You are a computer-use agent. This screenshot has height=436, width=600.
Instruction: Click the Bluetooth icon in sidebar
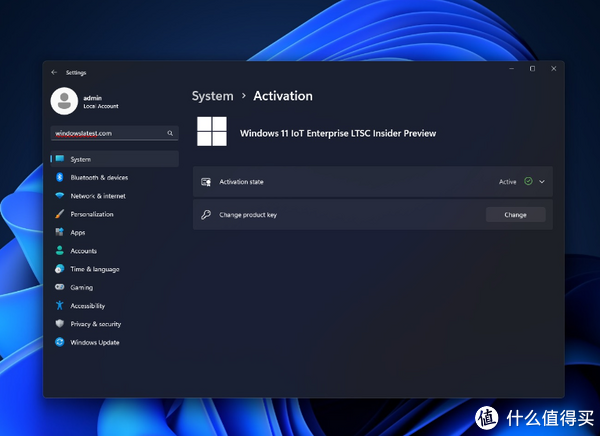click(60, 177)
